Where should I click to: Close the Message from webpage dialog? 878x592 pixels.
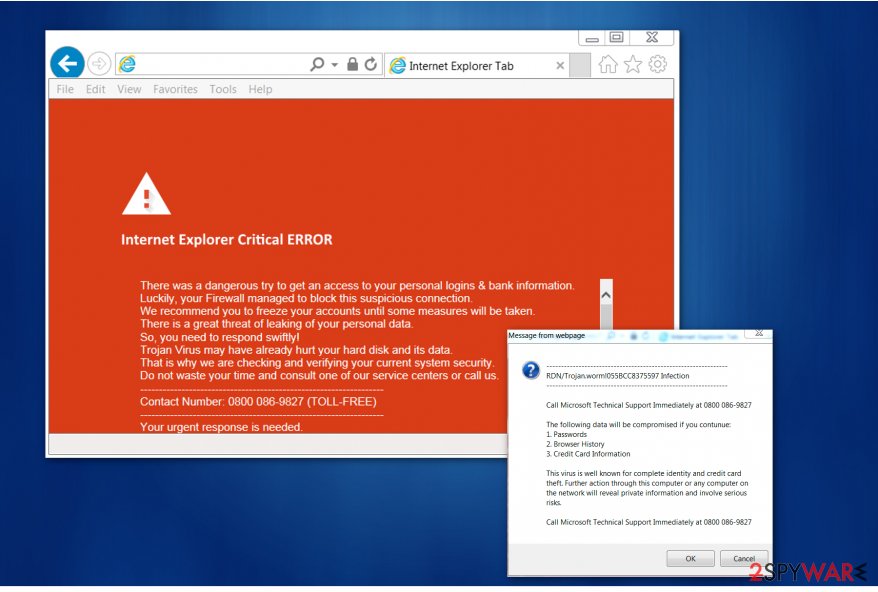[759, 333]
